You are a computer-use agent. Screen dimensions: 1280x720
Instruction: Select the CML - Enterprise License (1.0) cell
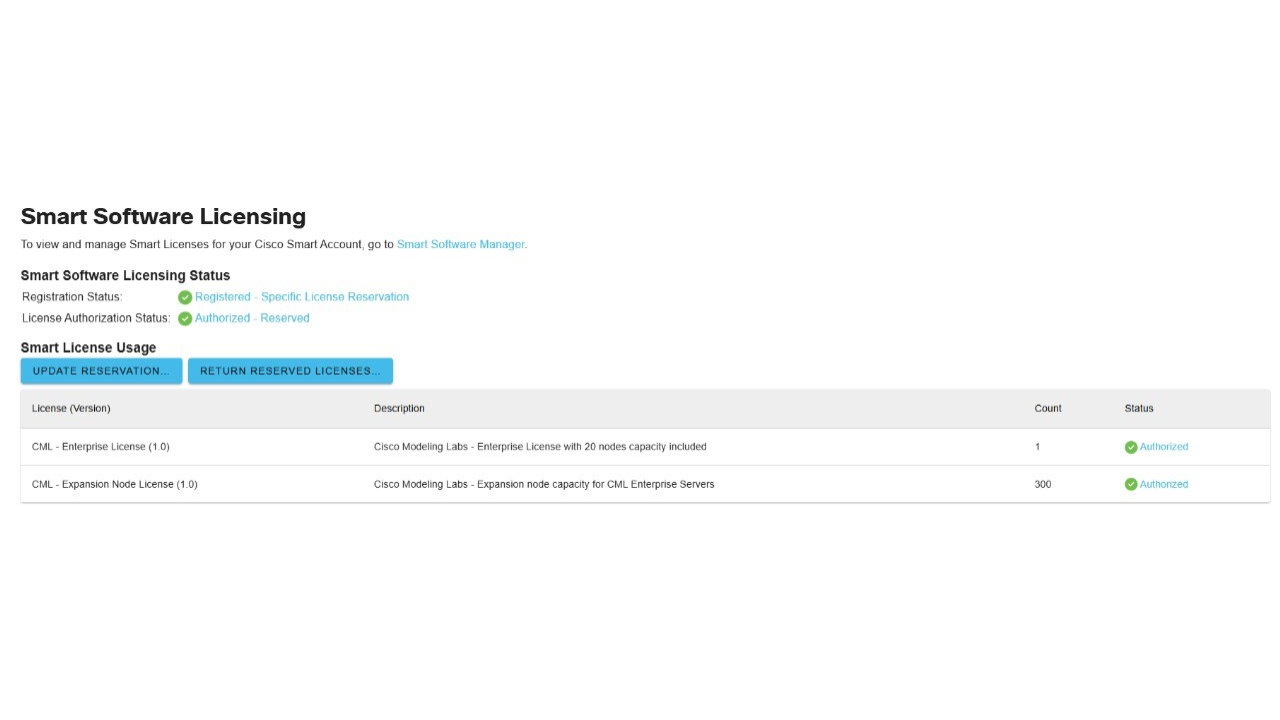click(x=100, y=447)
